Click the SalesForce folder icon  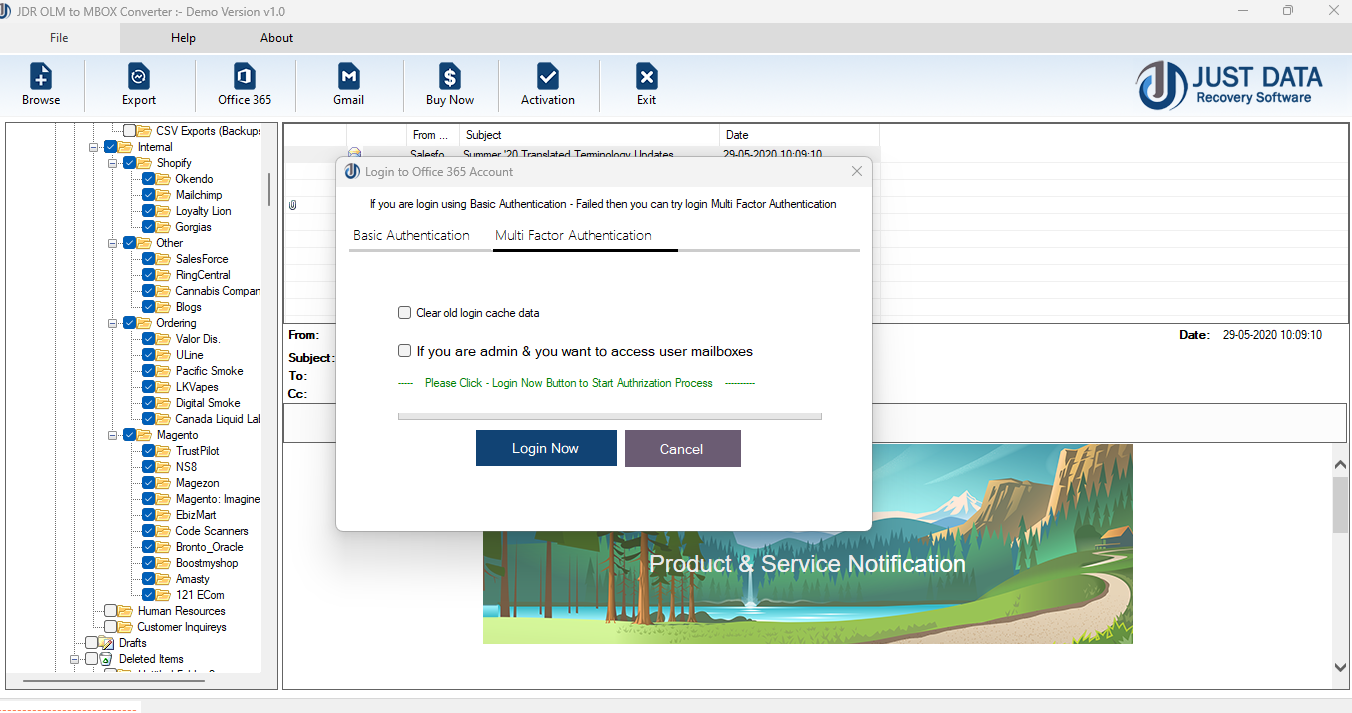pos(164,259)
